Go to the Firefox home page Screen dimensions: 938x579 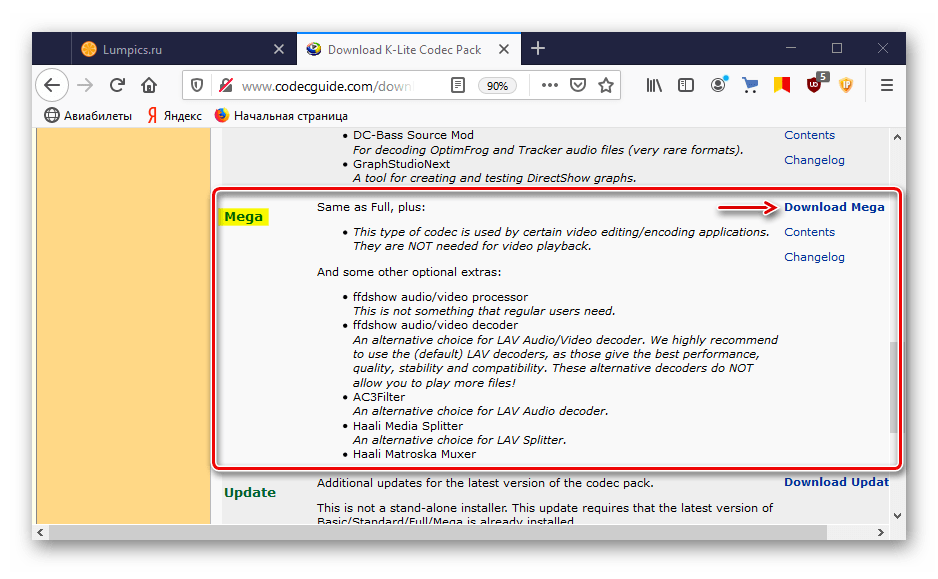click(149, 86)
